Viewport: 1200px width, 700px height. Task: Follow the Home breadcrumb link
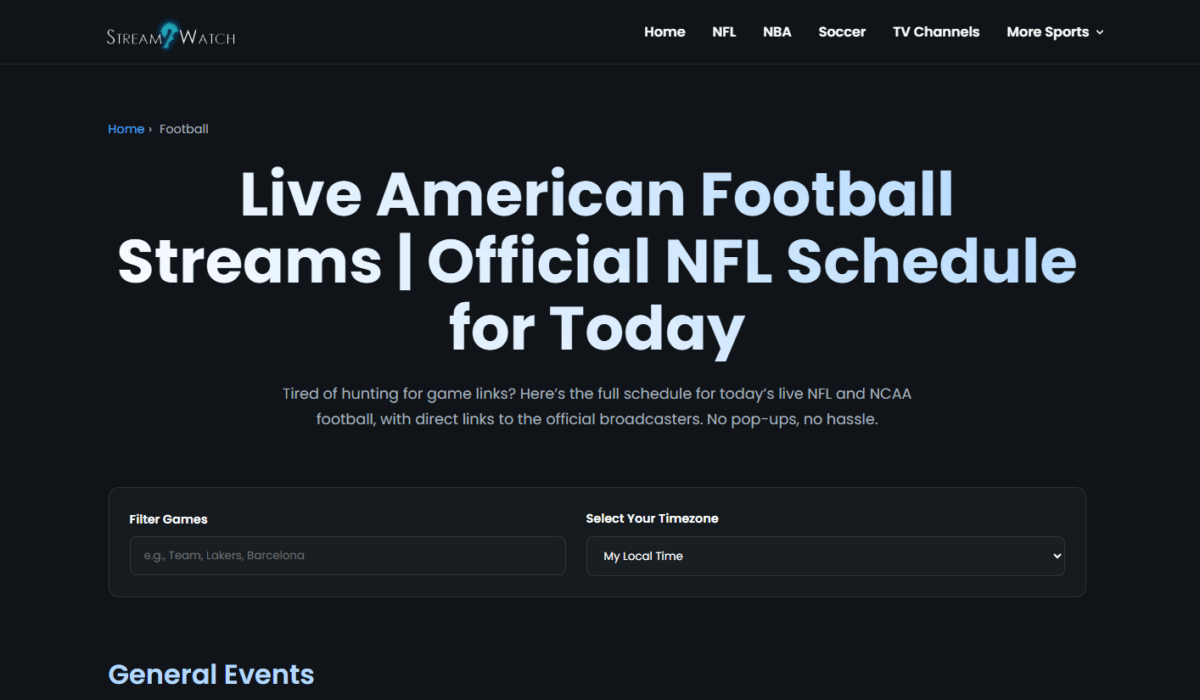click(x=126, y=129)
